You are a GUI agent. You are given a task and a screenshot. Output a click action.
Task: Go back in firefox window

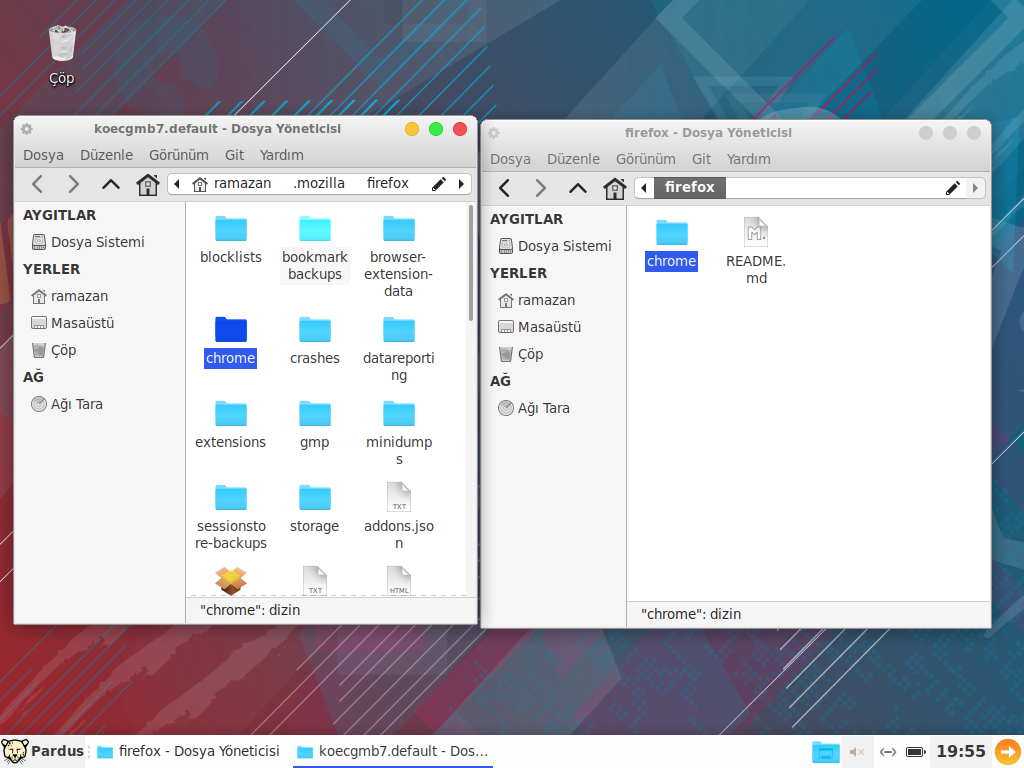click(x=505, y=188)
